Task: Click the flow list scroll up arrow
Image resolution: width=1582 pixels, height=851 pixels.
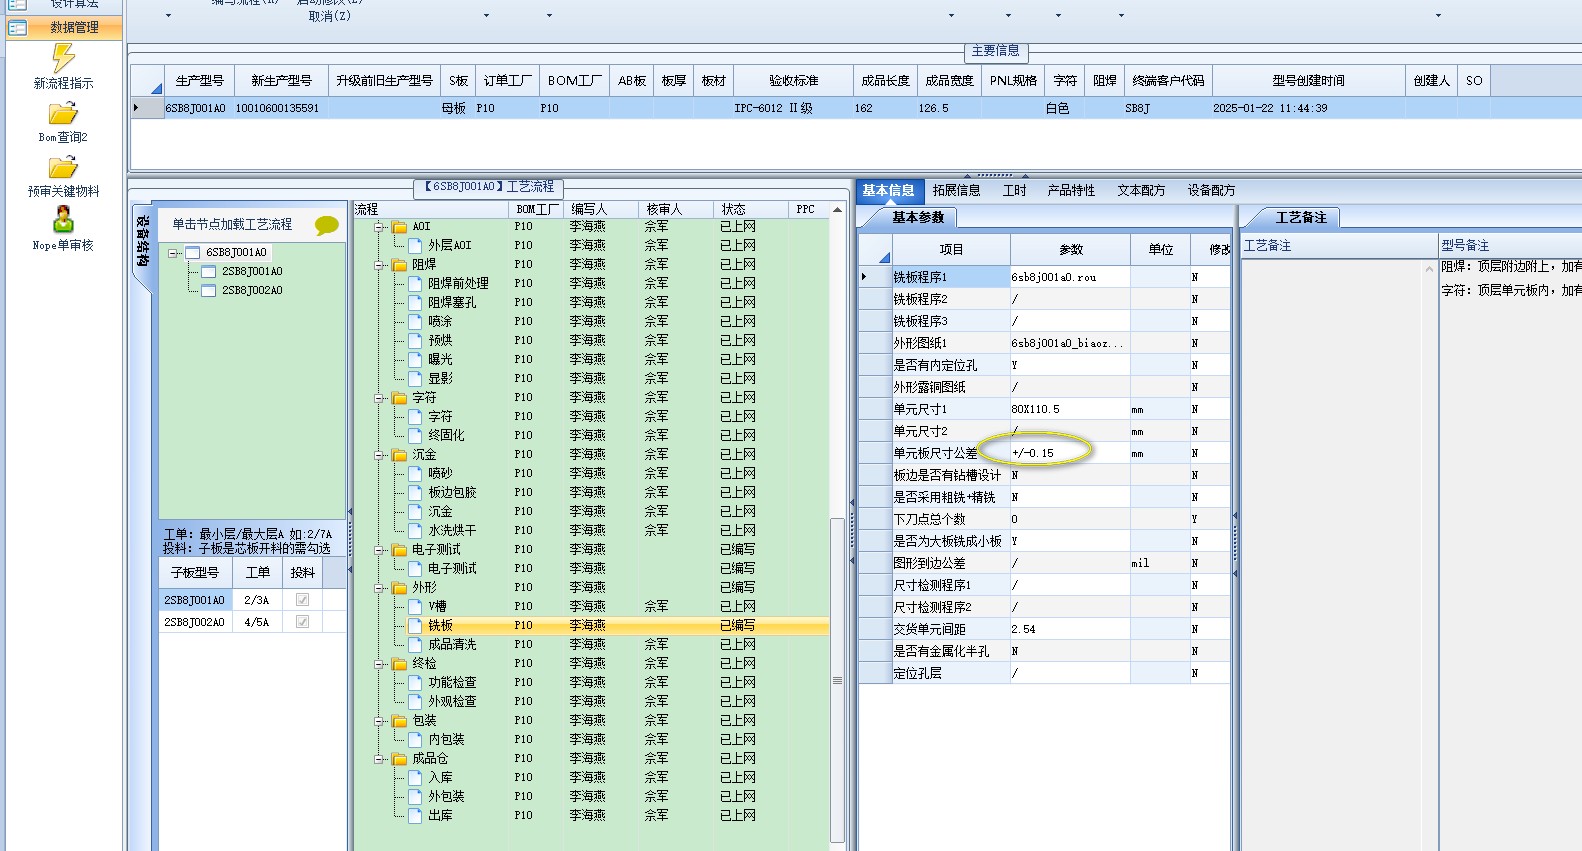Action: (x=837, y=210)
